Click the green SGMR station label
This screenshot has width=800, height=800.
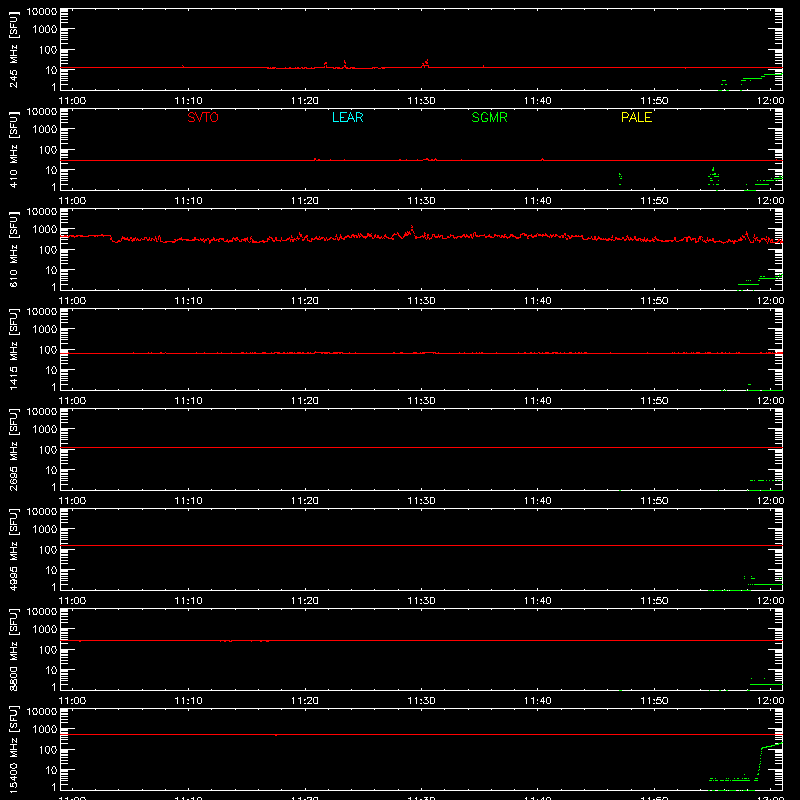(489, 117)
